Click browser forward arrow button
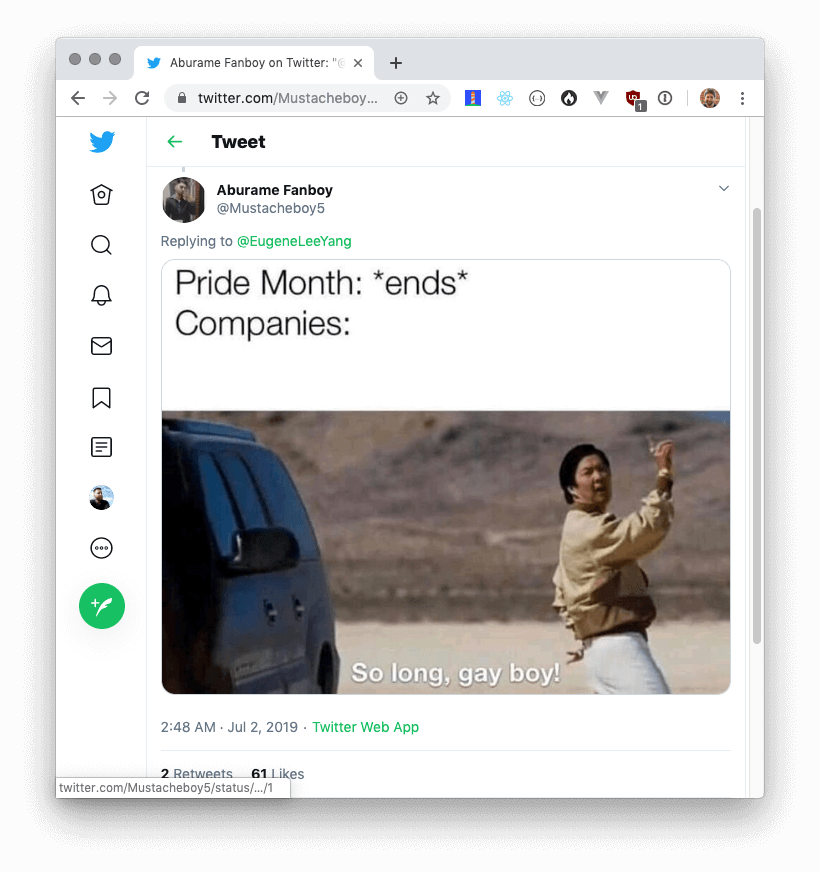Screen dimensions: 820x872 (x=110, y=98)
